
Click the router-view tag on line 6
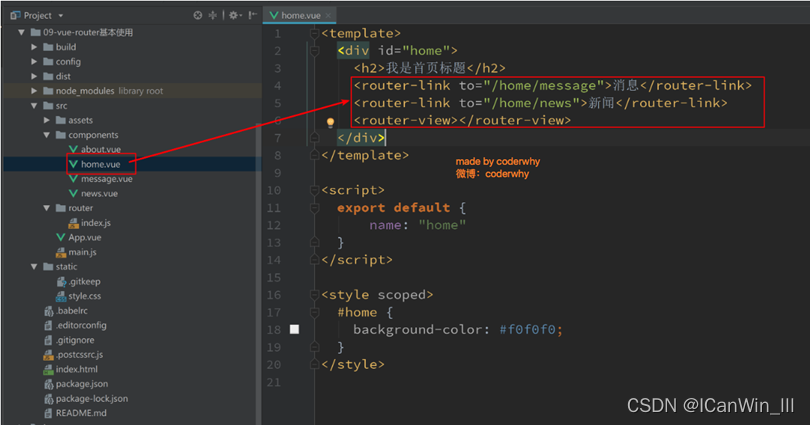click(x=462, y=120)
